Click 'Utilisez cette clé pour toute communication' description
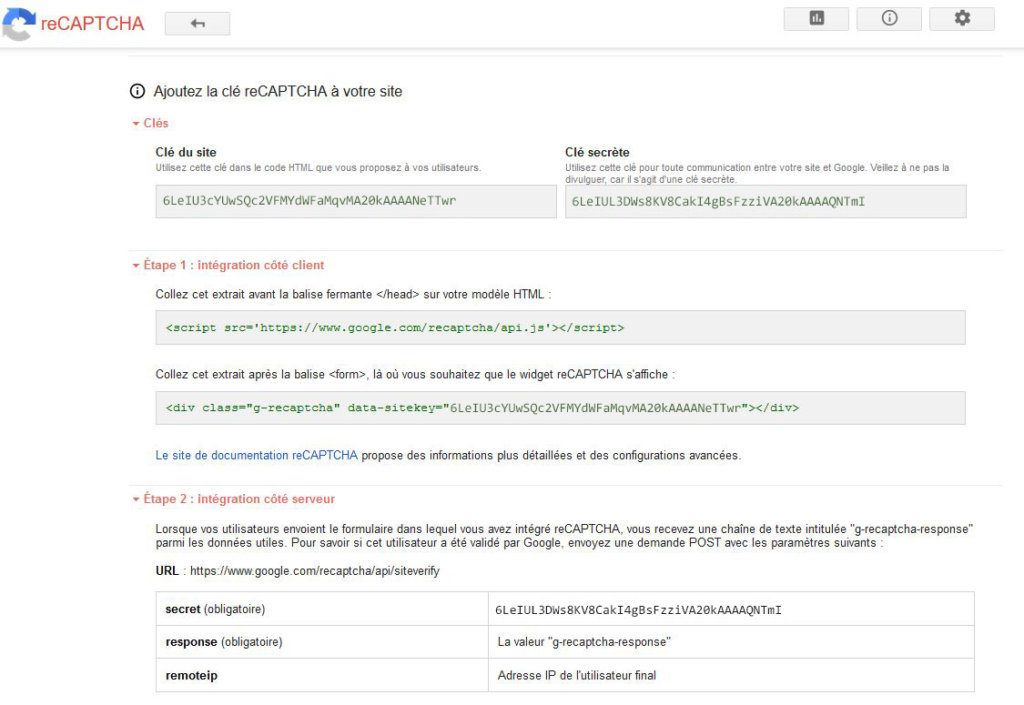The width and height of the screenshot is (1024, 705). coord(758,174)
